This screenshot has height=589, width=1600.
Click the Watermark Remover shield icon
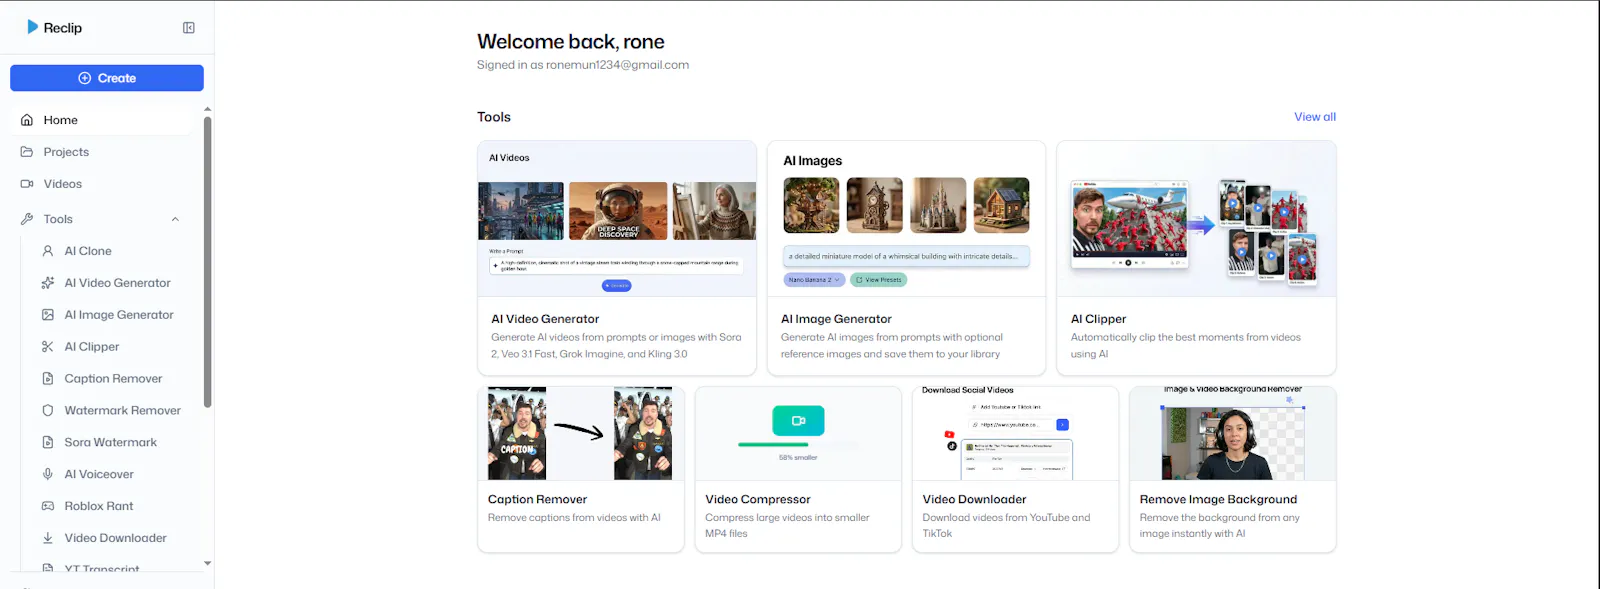(48, 411)
